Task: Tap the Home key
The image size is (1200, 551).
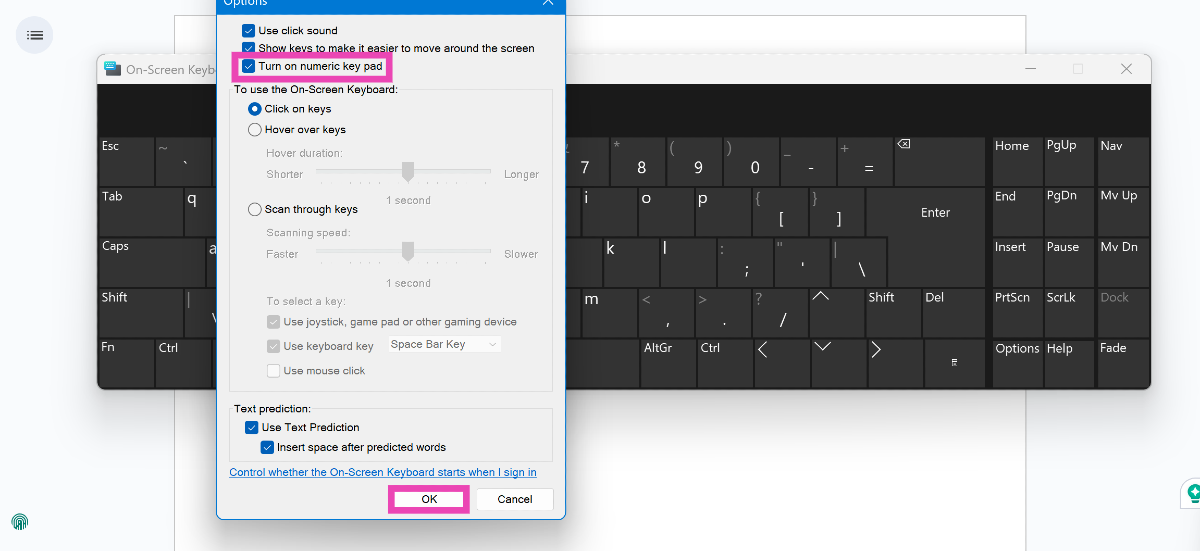Action: [1015, 161]
